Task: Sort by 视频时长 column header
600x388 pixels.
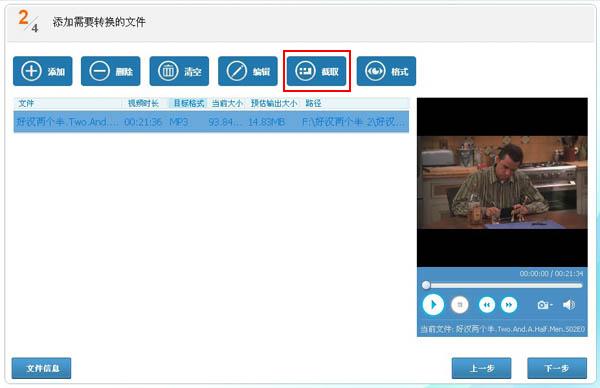Action: (x=143, y=103)
